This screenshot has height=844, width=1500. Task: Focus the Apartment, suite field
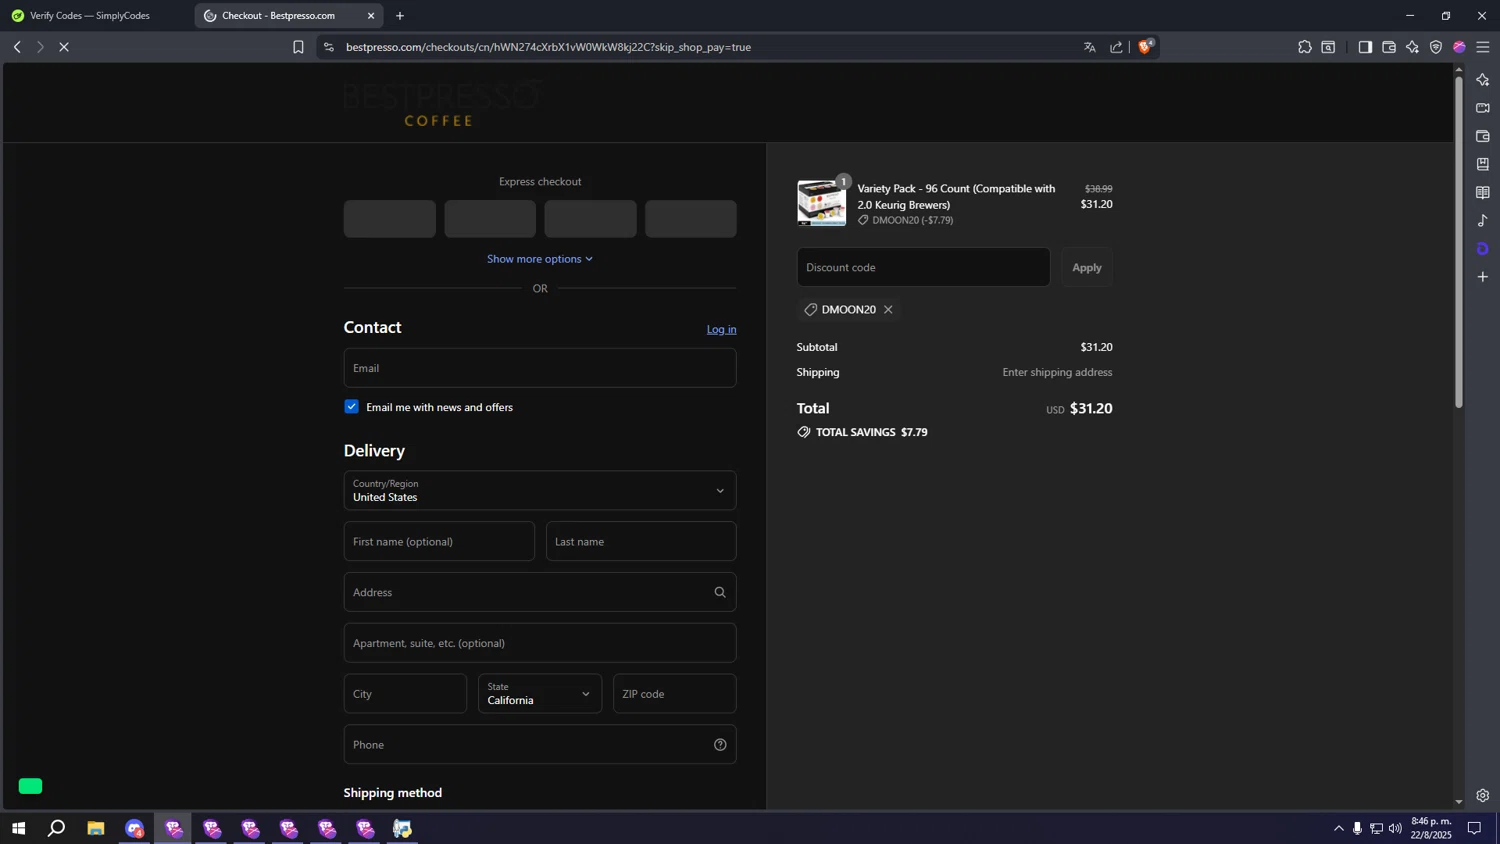click(x=540, y=643)
